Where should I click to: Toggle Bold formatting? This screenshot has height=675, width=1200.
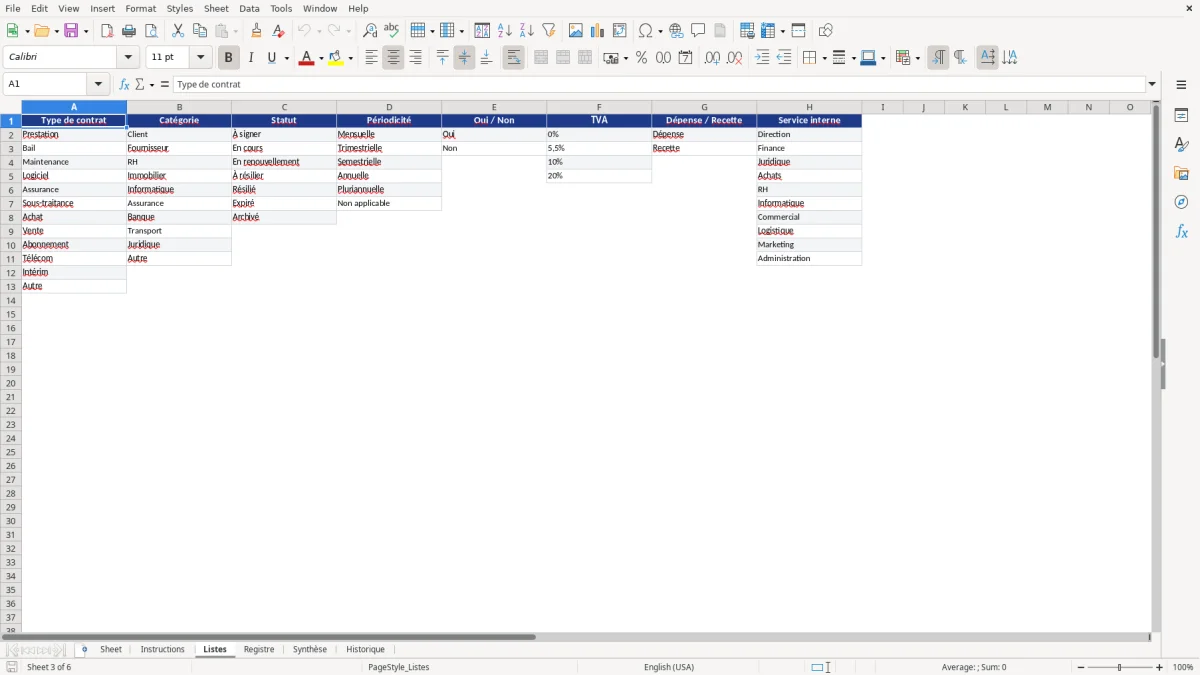point(229,58)
